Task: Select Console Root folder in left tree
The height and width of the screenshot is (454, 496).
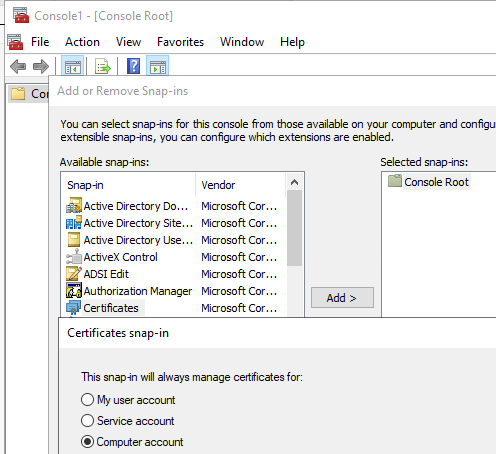Action: [x=29, y=94]
